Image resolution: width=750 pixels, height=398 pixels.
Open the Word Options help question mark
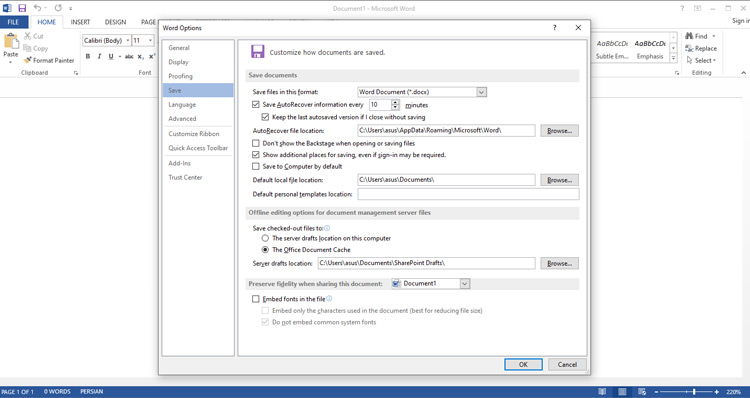[554, 28]
